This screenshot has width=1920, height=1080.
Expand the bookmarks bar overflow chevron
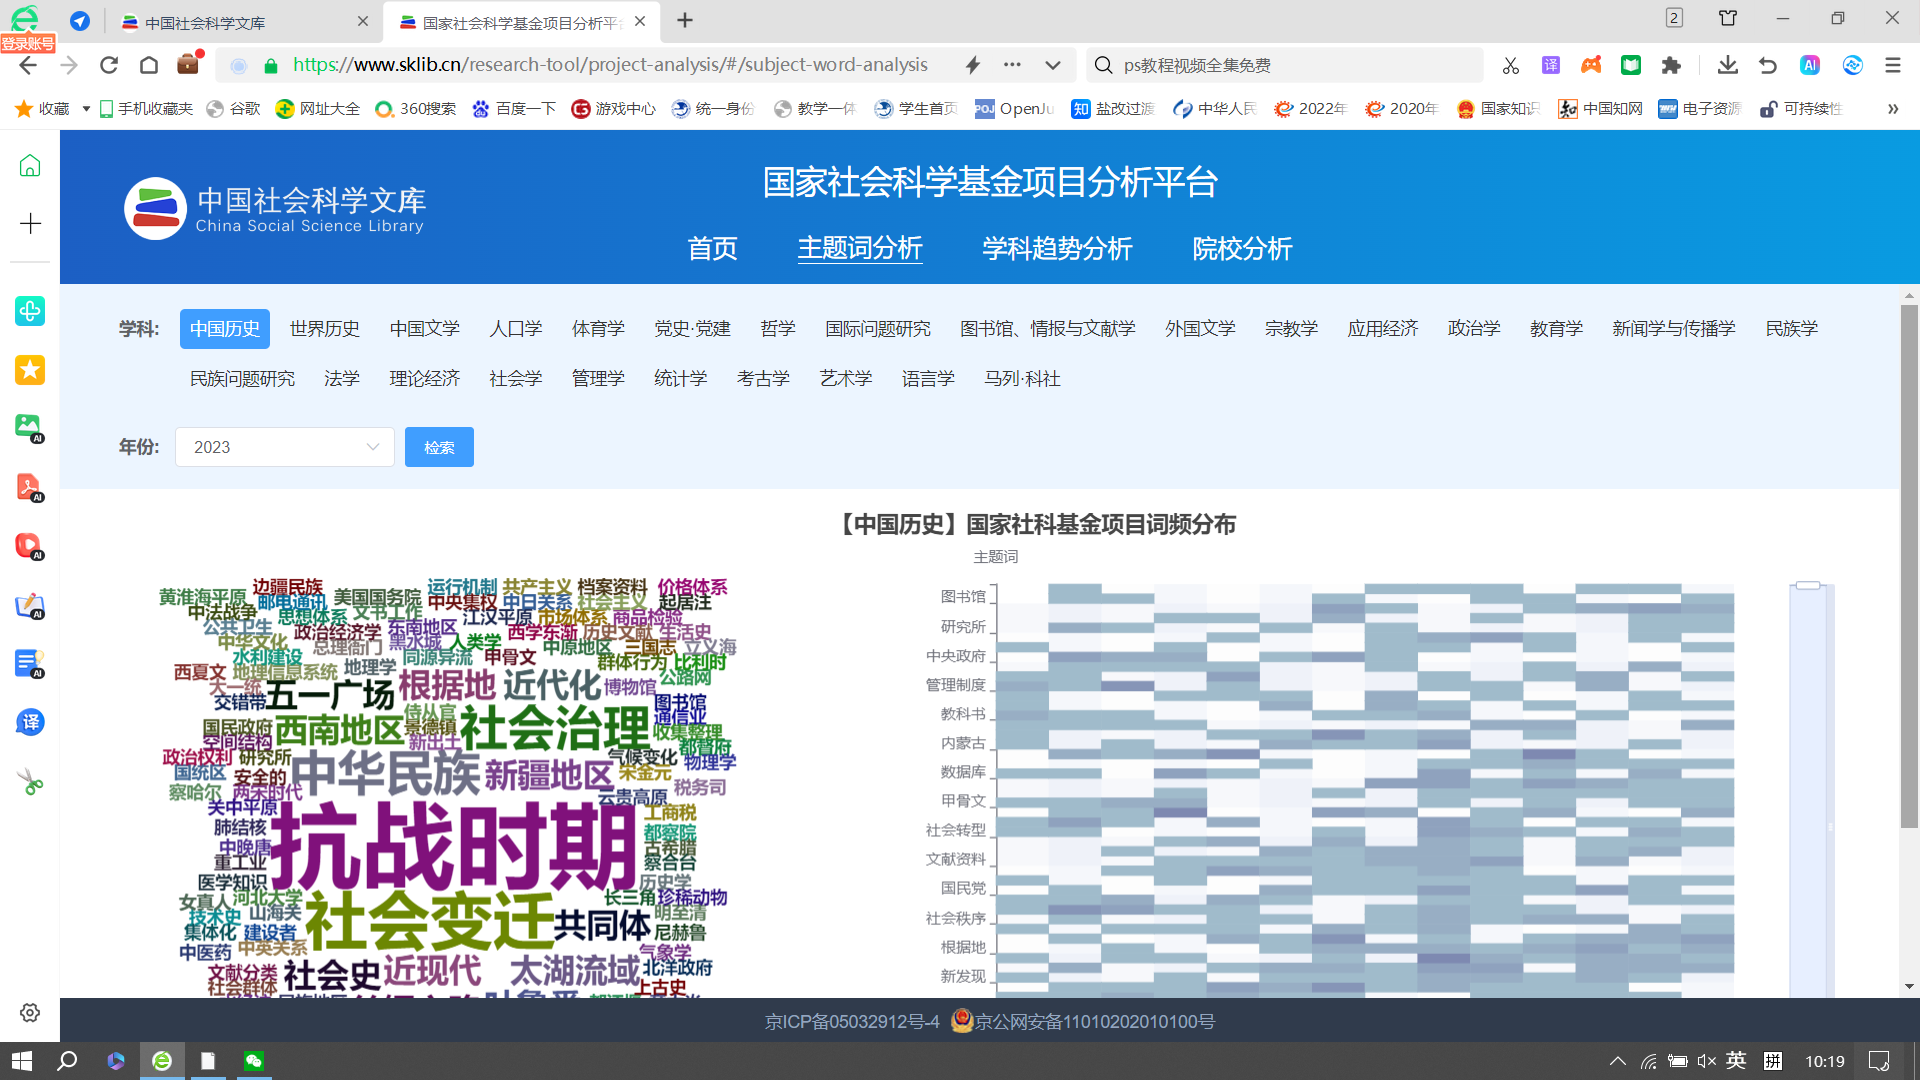coord(1892,109)
